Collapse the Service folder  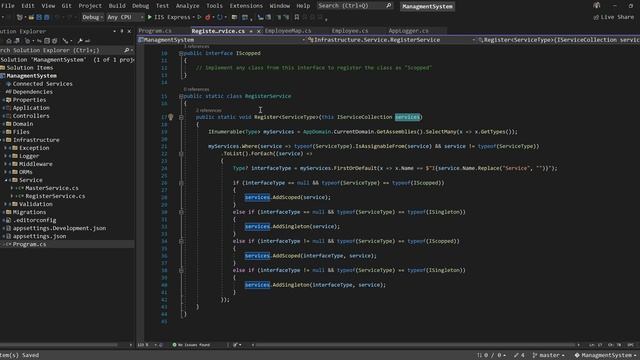[x=6, y=180]
